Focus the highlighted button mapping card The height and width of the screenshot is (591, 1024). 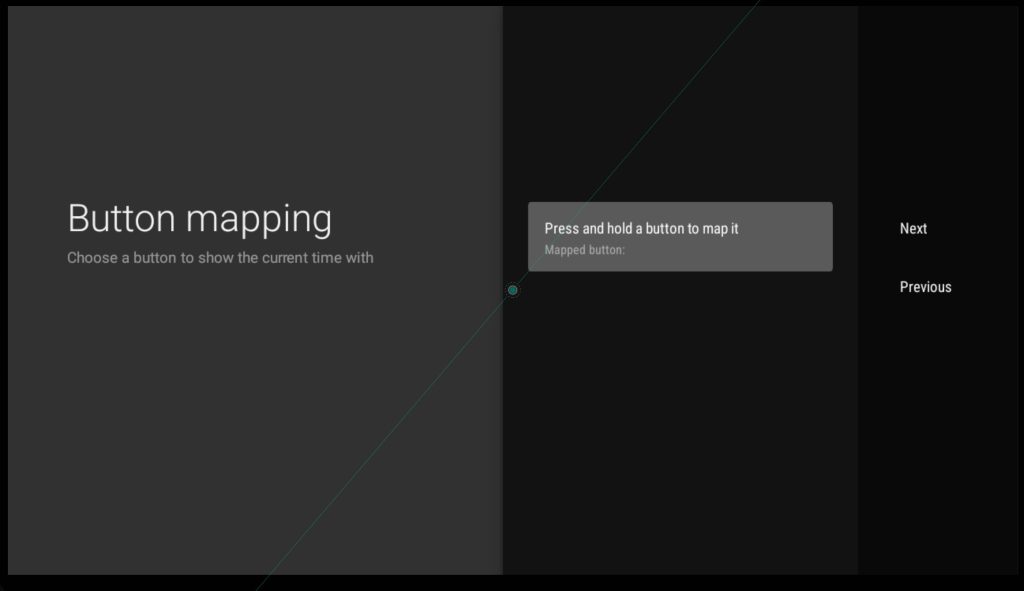click(x=680, y=237)
